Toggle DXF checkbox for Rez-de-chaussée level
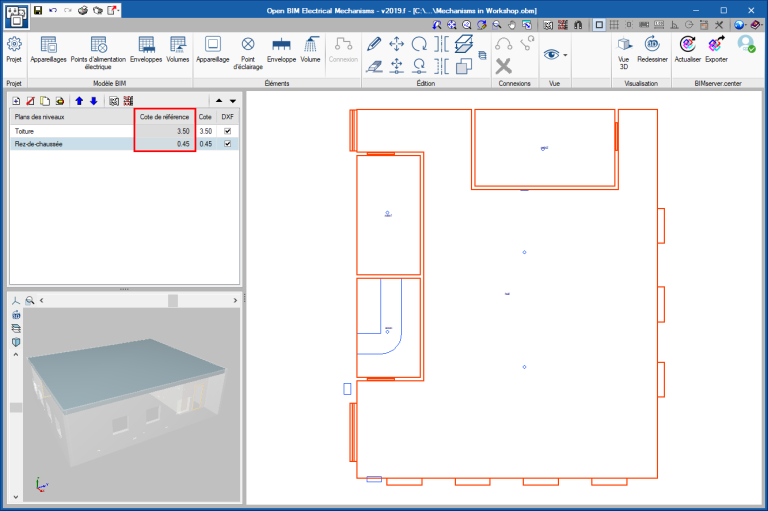Image resolution: width=768 pixels, height=511 pixels. click(x=228, y=144)
